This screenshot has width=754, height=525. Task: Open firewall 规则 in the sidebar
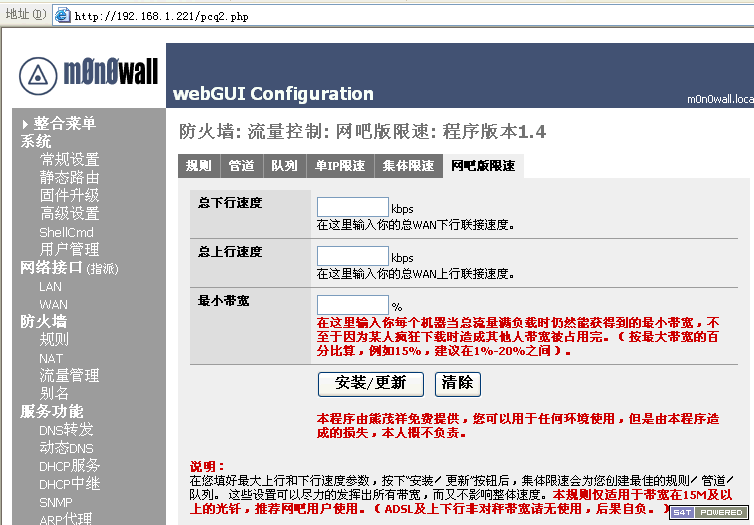point(54,339)
